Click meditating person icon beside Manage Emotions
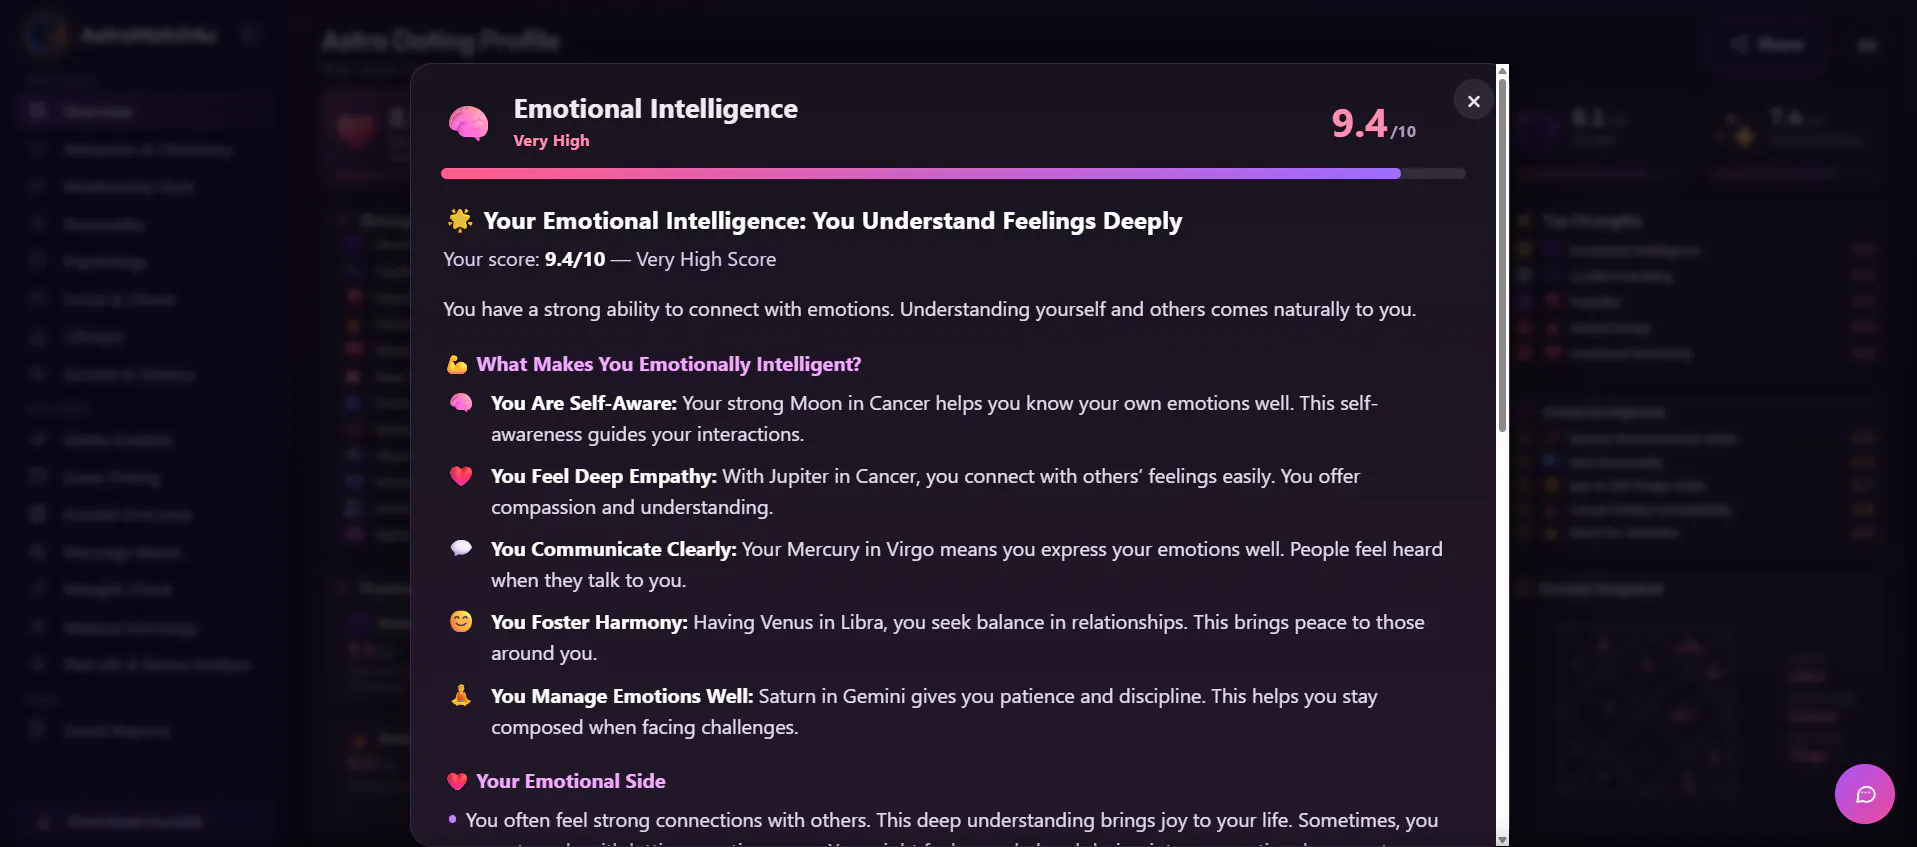The width and height of the screenshot is (1917, 847). tap(461, 695)
